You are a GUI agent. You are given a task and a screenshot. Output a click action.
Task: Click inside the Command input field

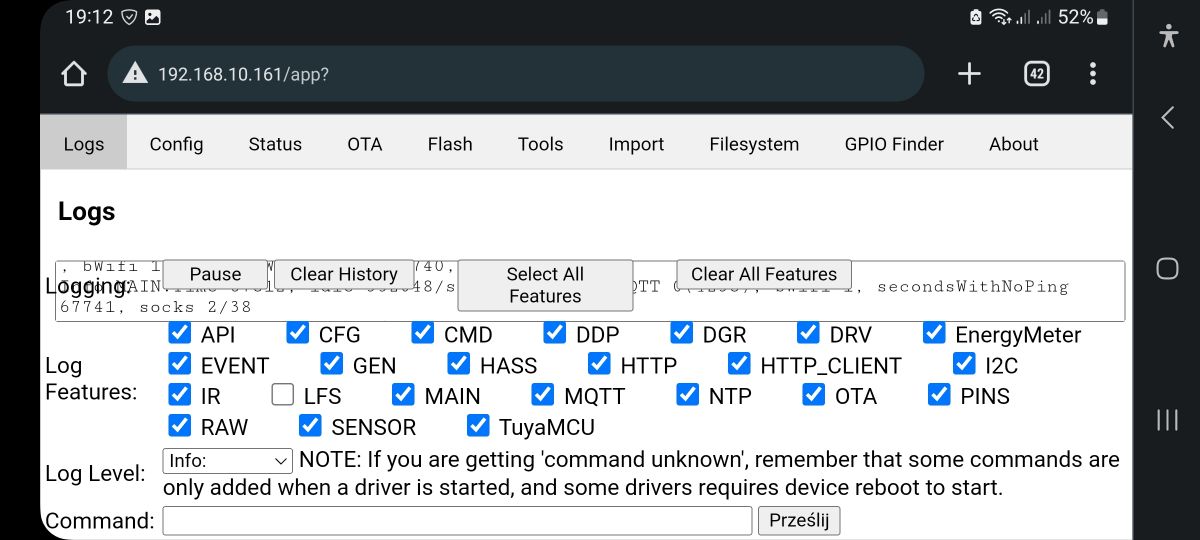457,521
